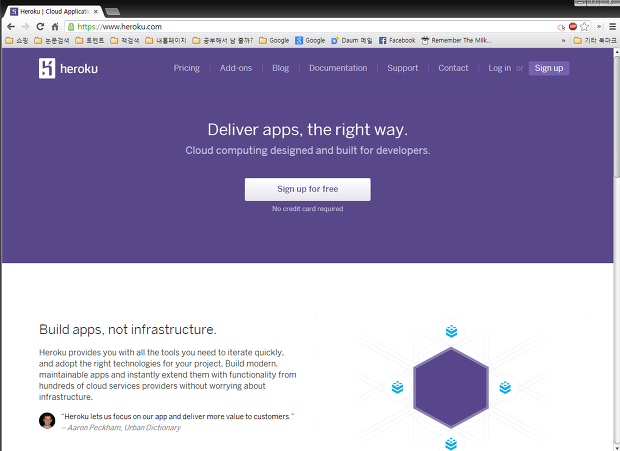Click 'No credit card required' text
620x451 pixels.
[x=308, y=208]
